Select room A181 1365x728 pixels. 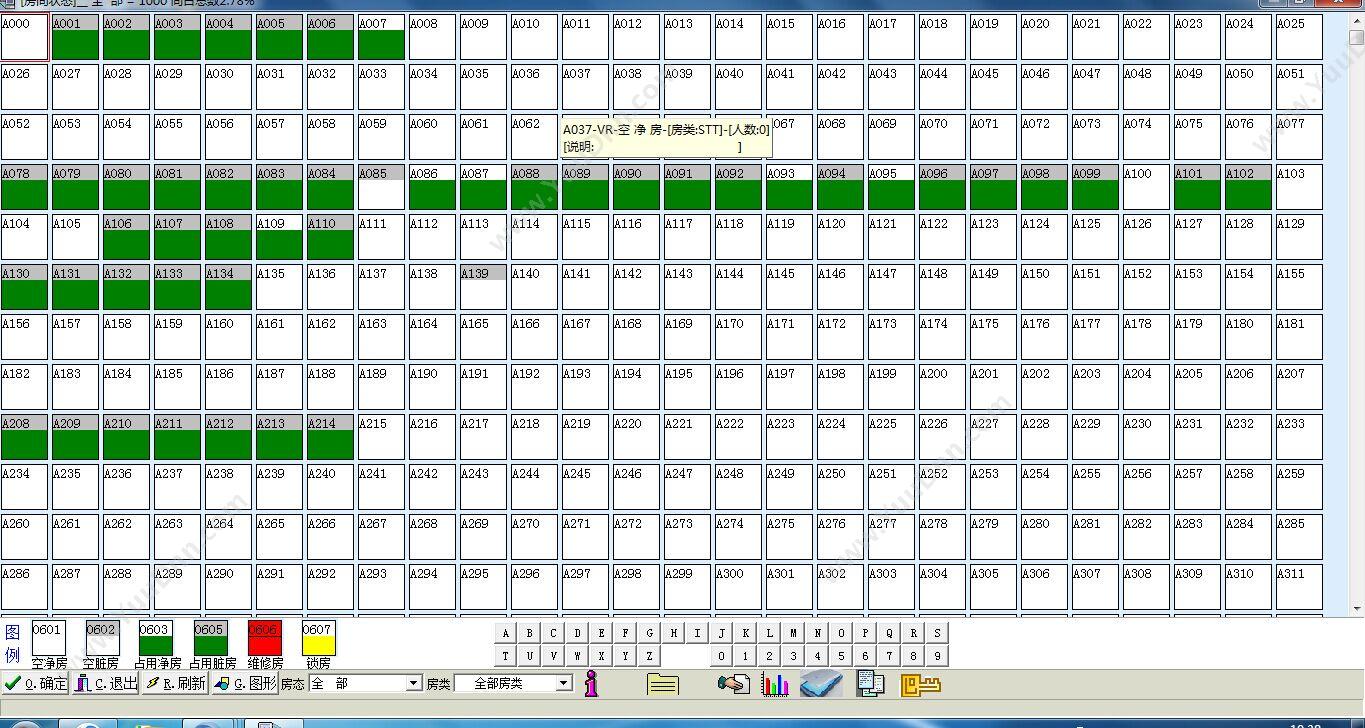1299,337
